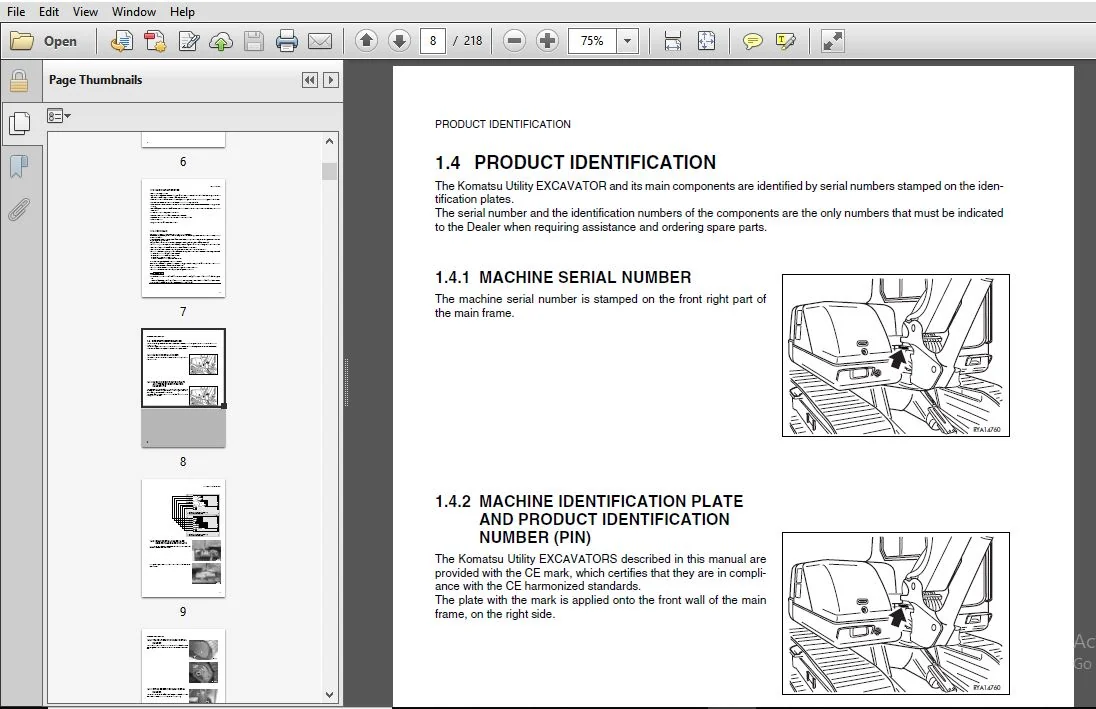Open the Attachments paperclip panel icon

tap(19, 209)
